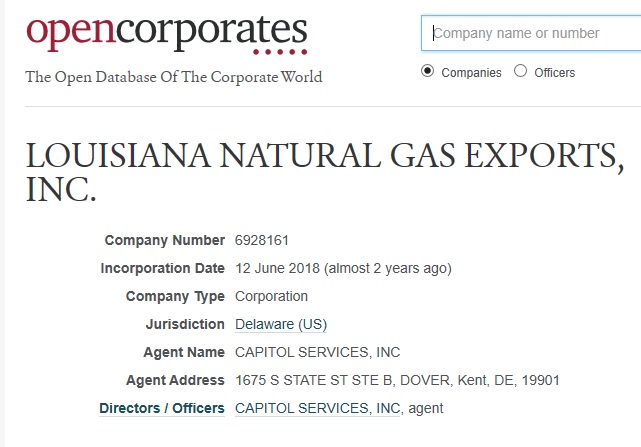Screen dimensions: 641x447
Task: Click the Agent Name value text
Action: point(317,352)
